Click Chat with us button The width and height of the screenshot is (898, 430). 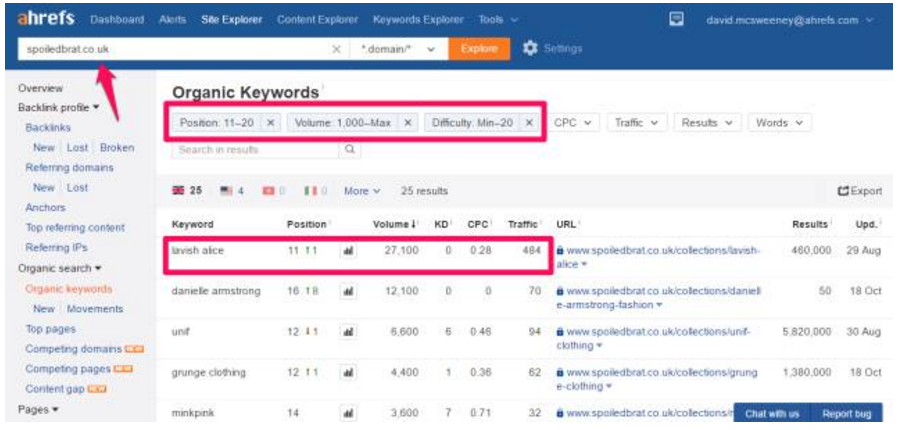pos(773,413)
